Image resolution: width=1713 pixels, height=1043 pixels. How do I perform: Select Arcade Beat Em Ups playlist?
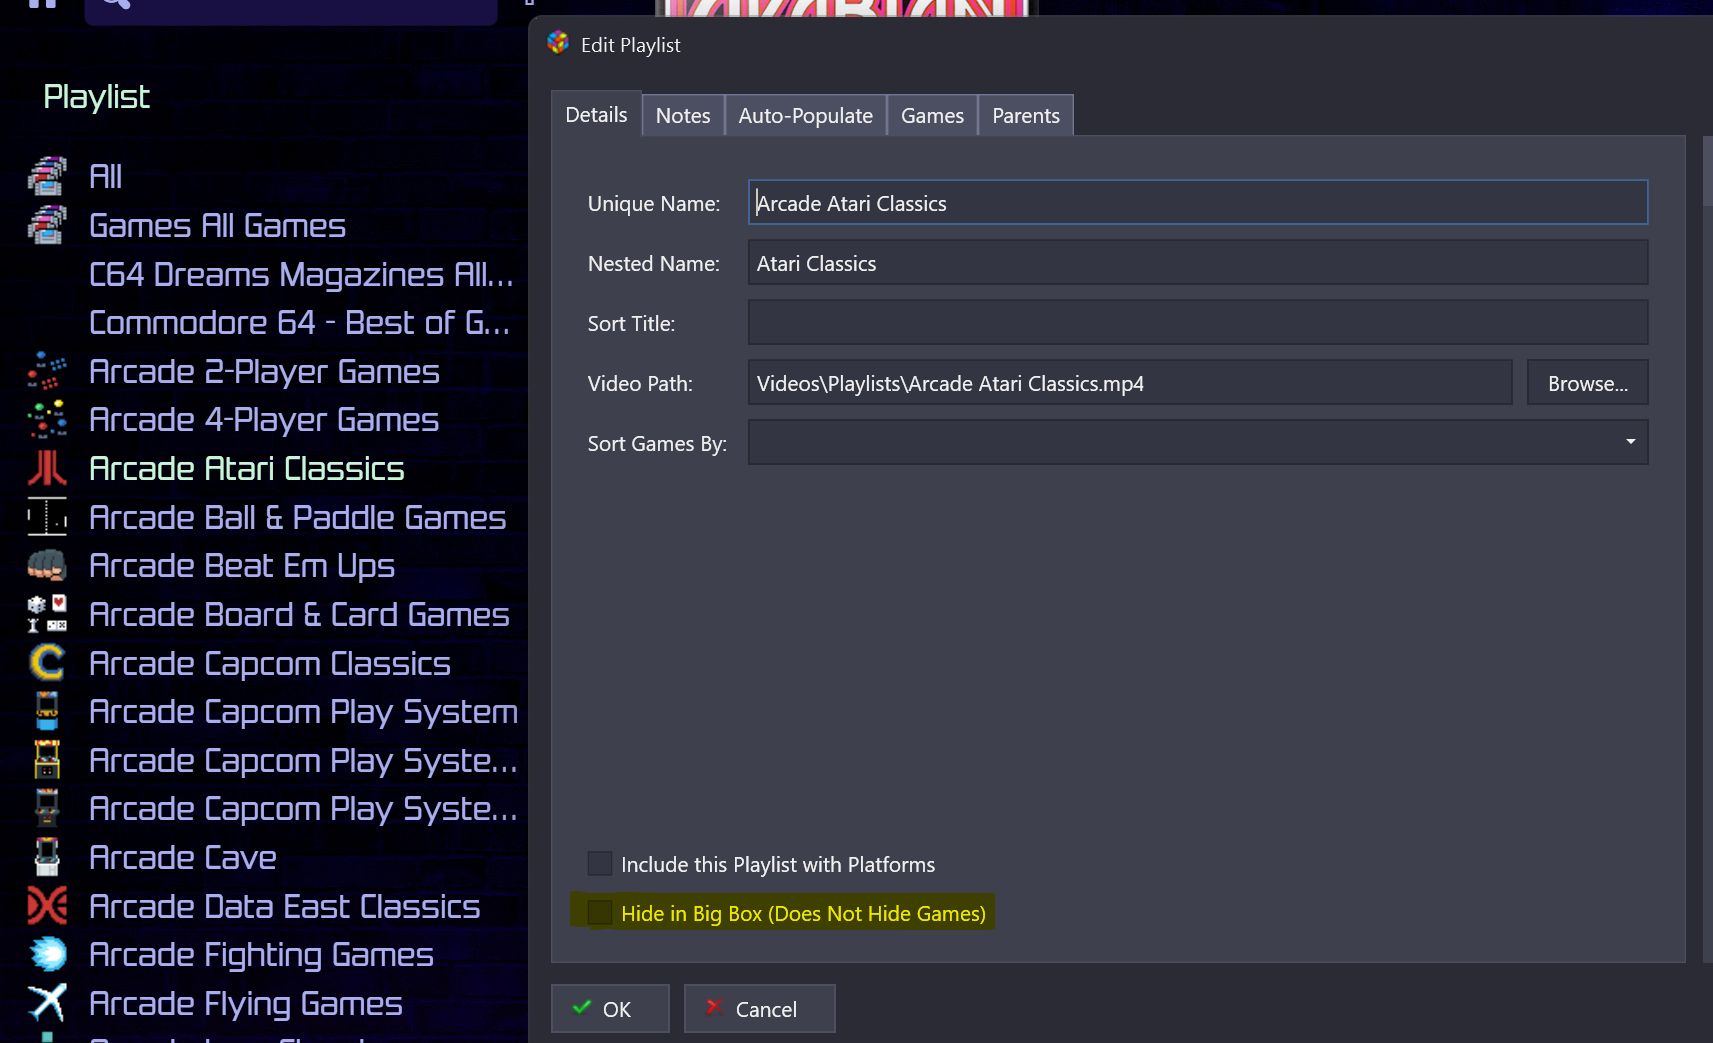click(242, 566)
